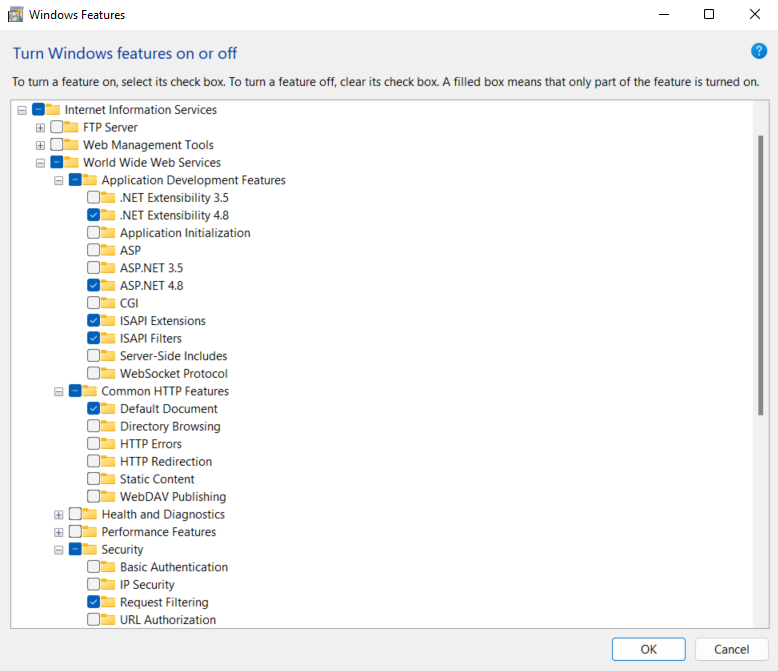
Task: Click the ASP folder icon
Action: 108,250
